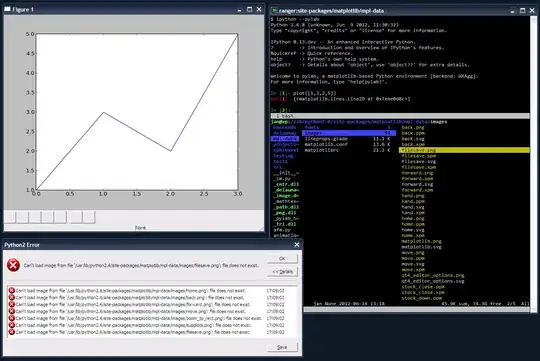Image resolution: width=540 pixels, height=361 pixels.
Task: Close the Python2 Error dialog
Action: tap(297, 245)
